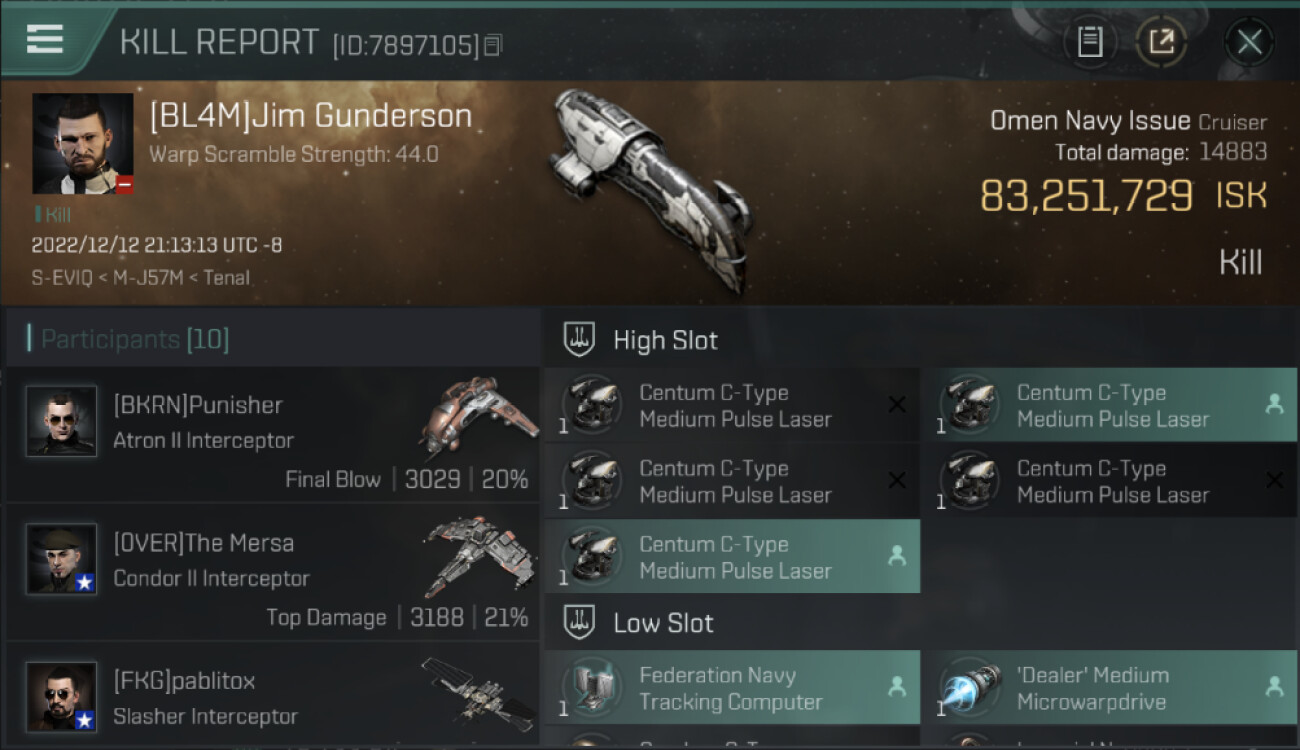View Jim Gunderson's character portrait
The image size is (1300, 750).
click(x=82, y=144)
